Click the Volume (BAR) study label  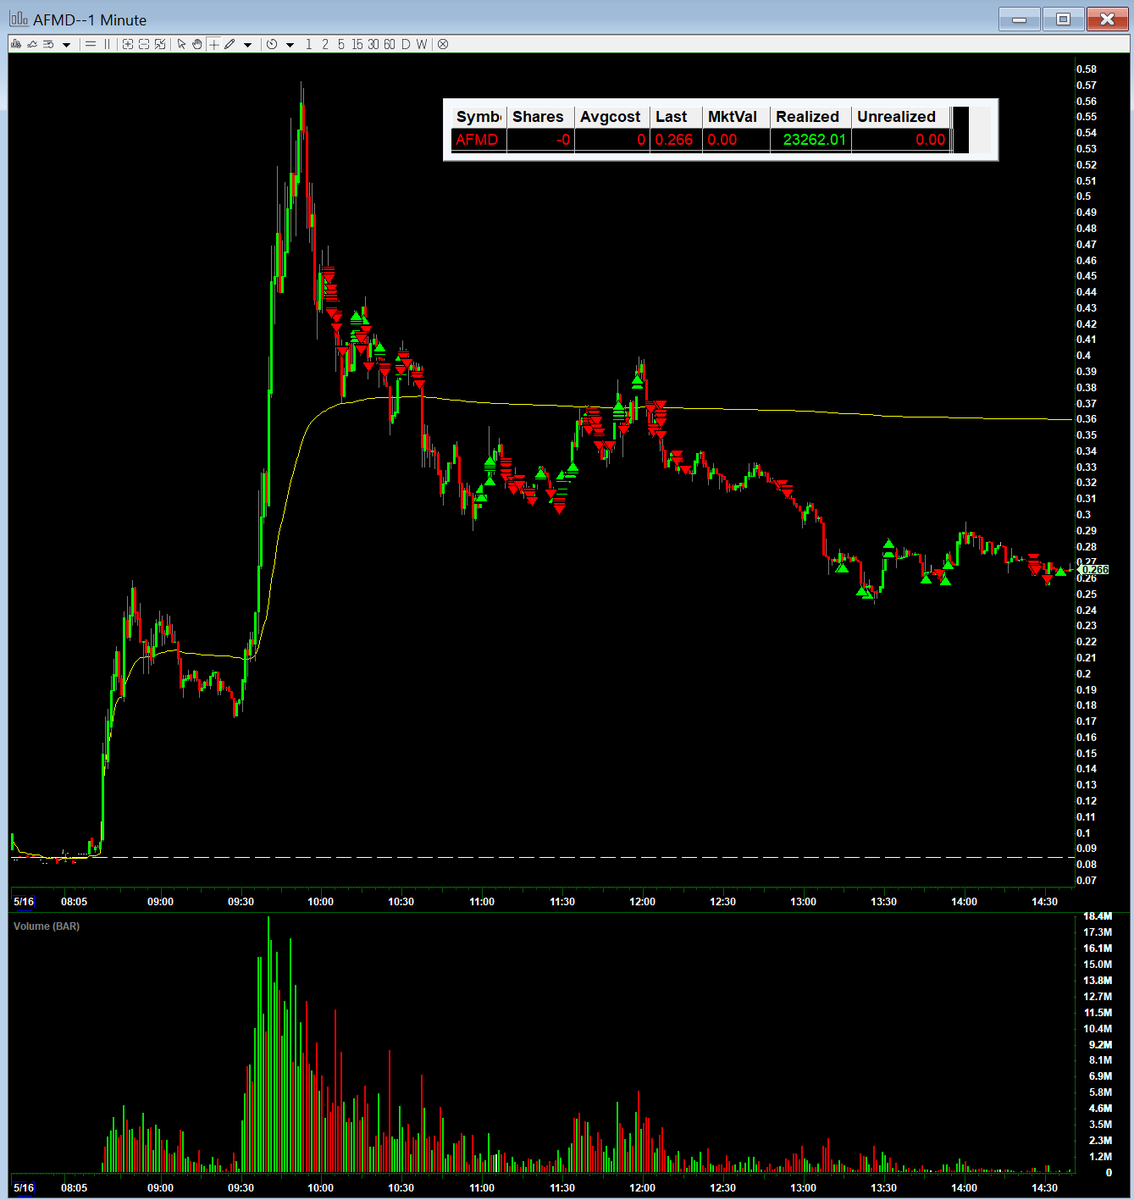click(46, 926)
